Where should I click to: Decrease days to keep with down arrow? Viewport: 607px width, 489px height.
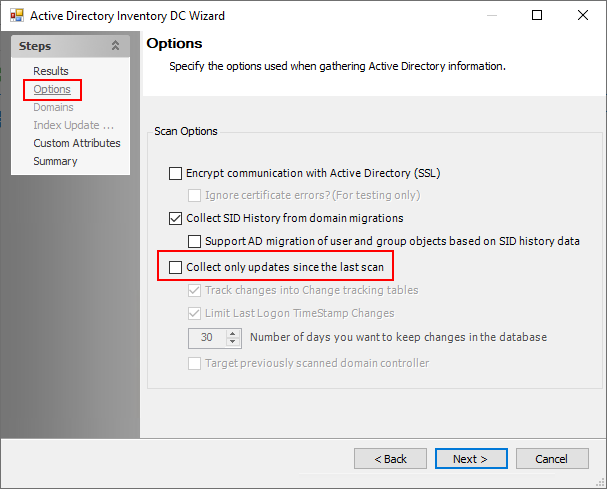pyautogui.click(x=234, y=342)
